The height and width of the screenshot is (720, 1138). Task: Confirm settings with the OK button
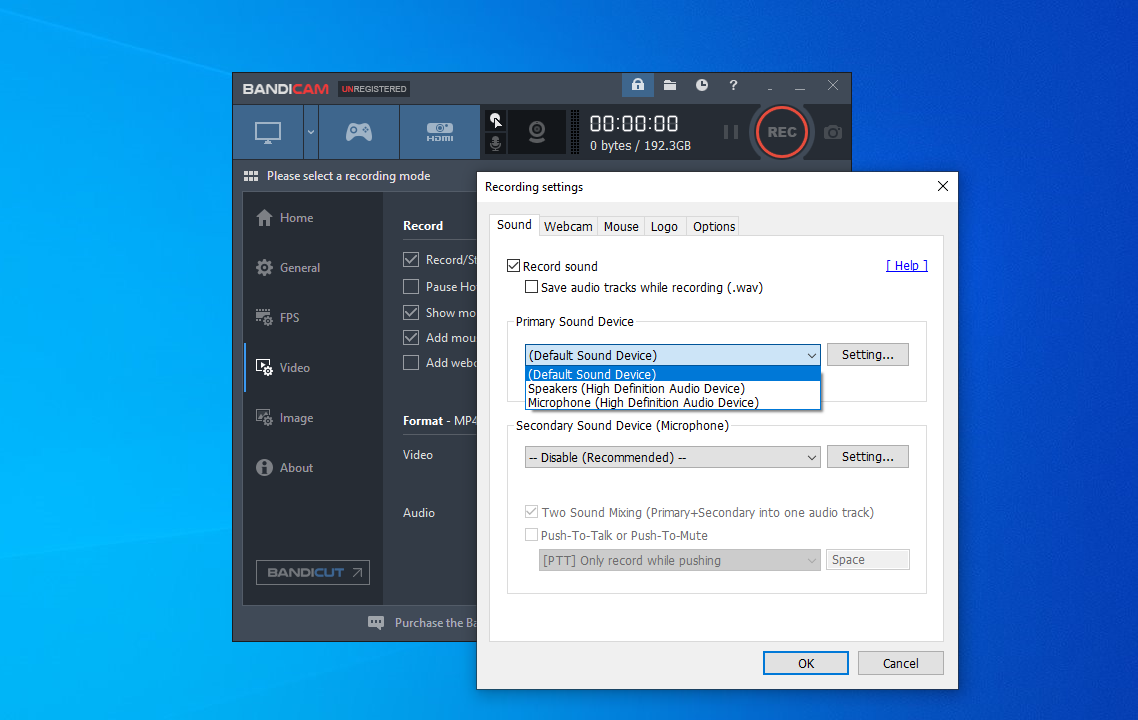805,663
